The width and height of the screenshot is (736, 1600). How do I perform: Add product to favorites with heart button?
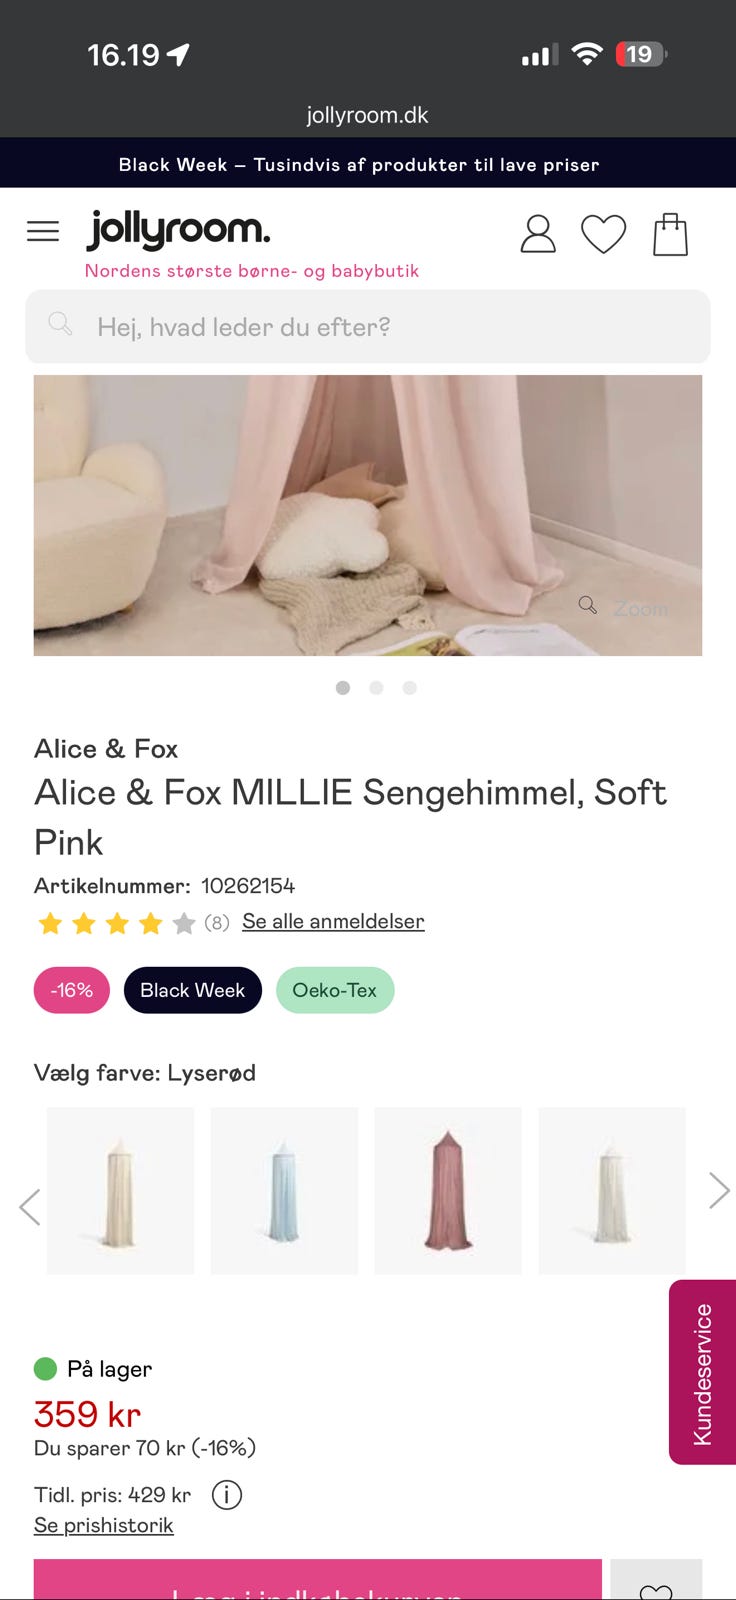[656, 1587]
